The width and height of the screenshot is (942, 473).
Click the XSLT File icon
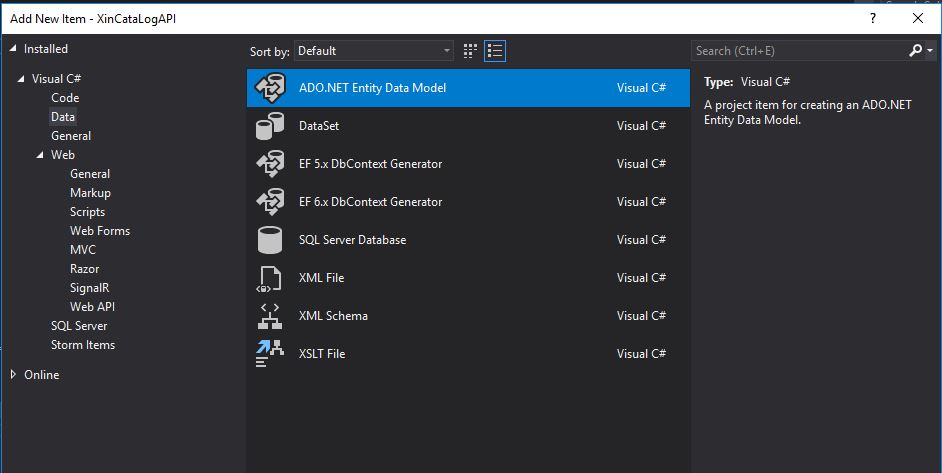[x=269, y=354]
